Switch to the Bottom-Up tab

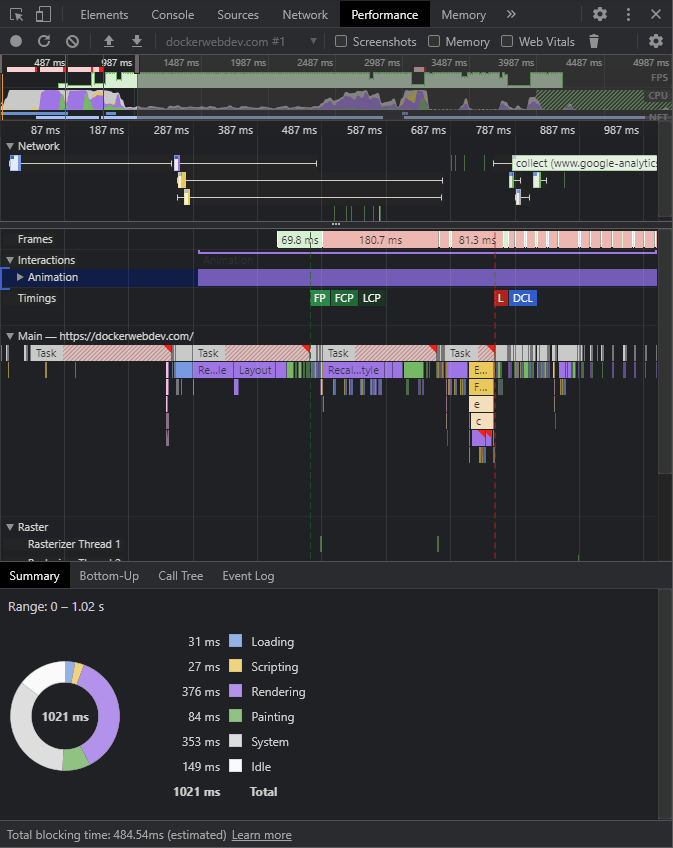(x=109, y=576)
